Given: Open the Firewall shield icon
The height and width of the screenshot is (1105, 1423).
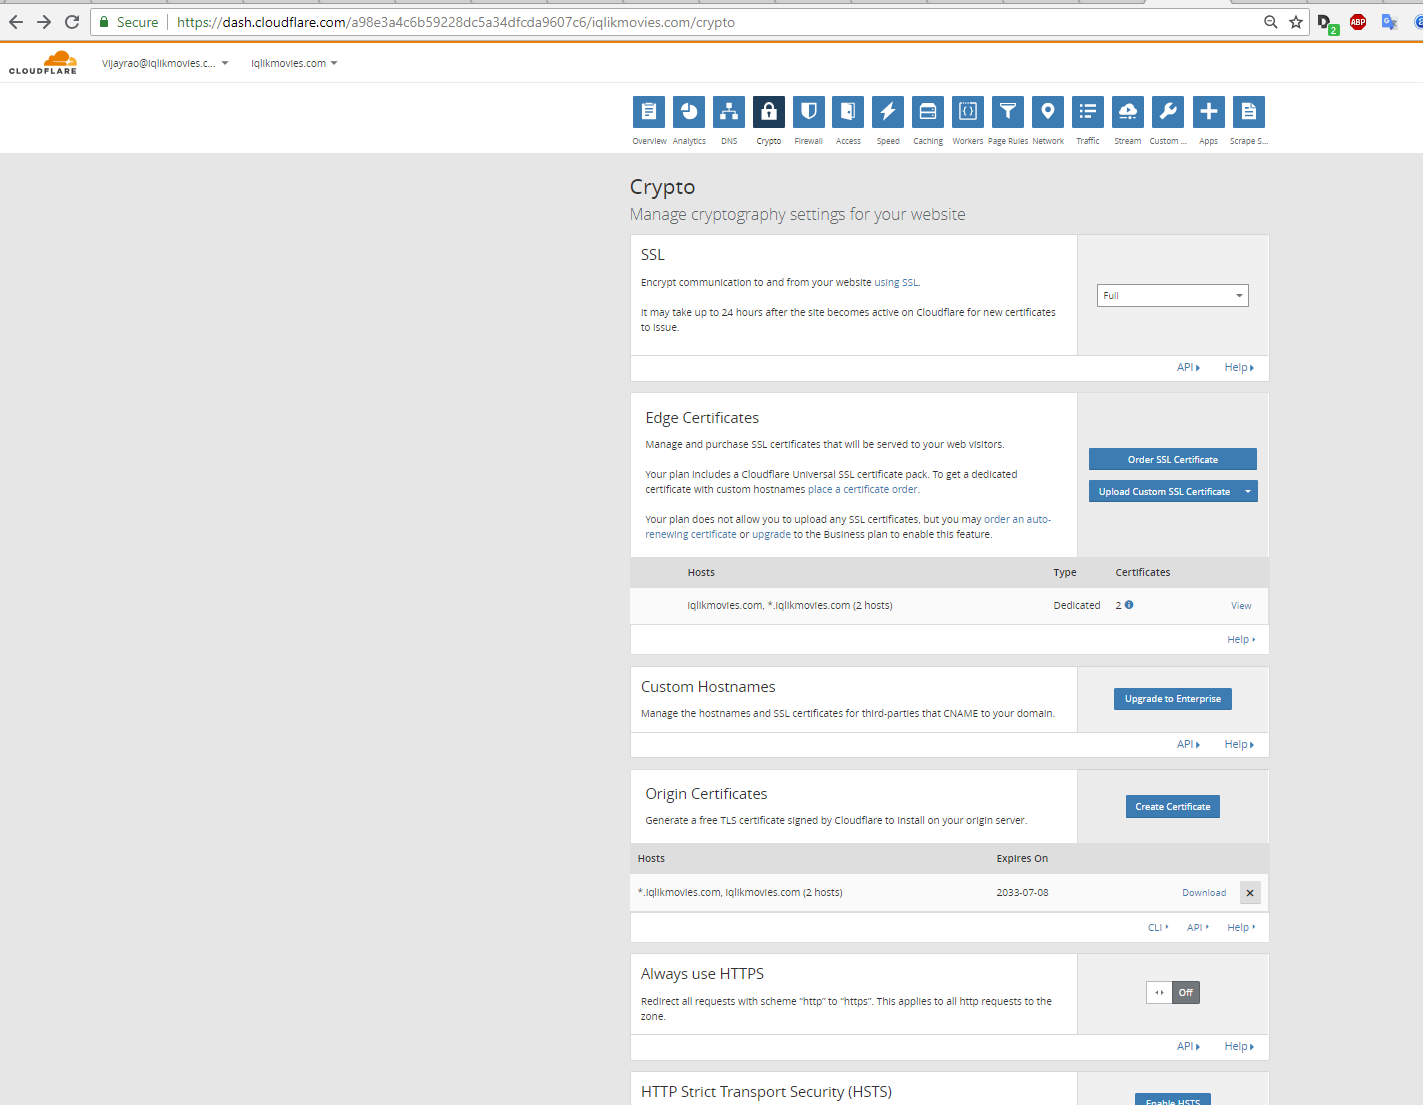Looking at the screenshot, I should 809,112.
